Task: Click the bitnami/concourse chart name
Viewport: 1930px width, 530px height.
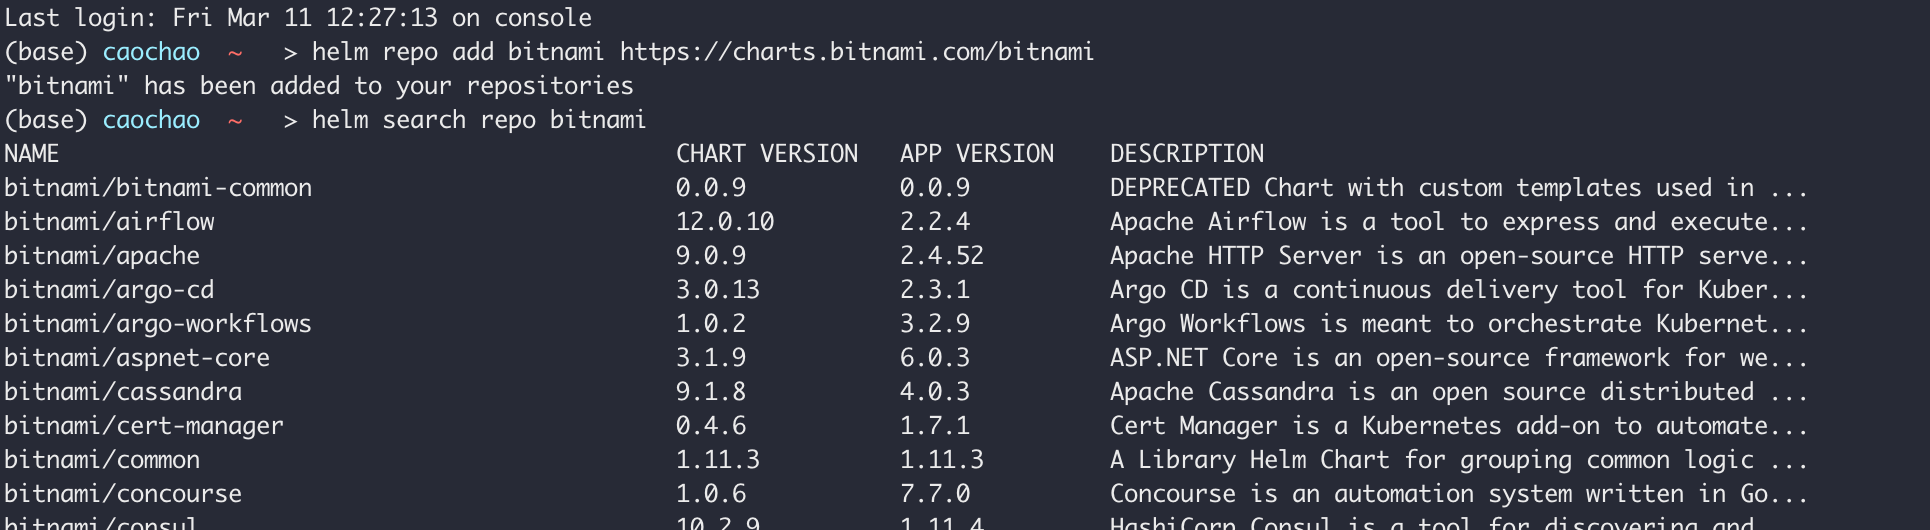Action: [123, 494]
